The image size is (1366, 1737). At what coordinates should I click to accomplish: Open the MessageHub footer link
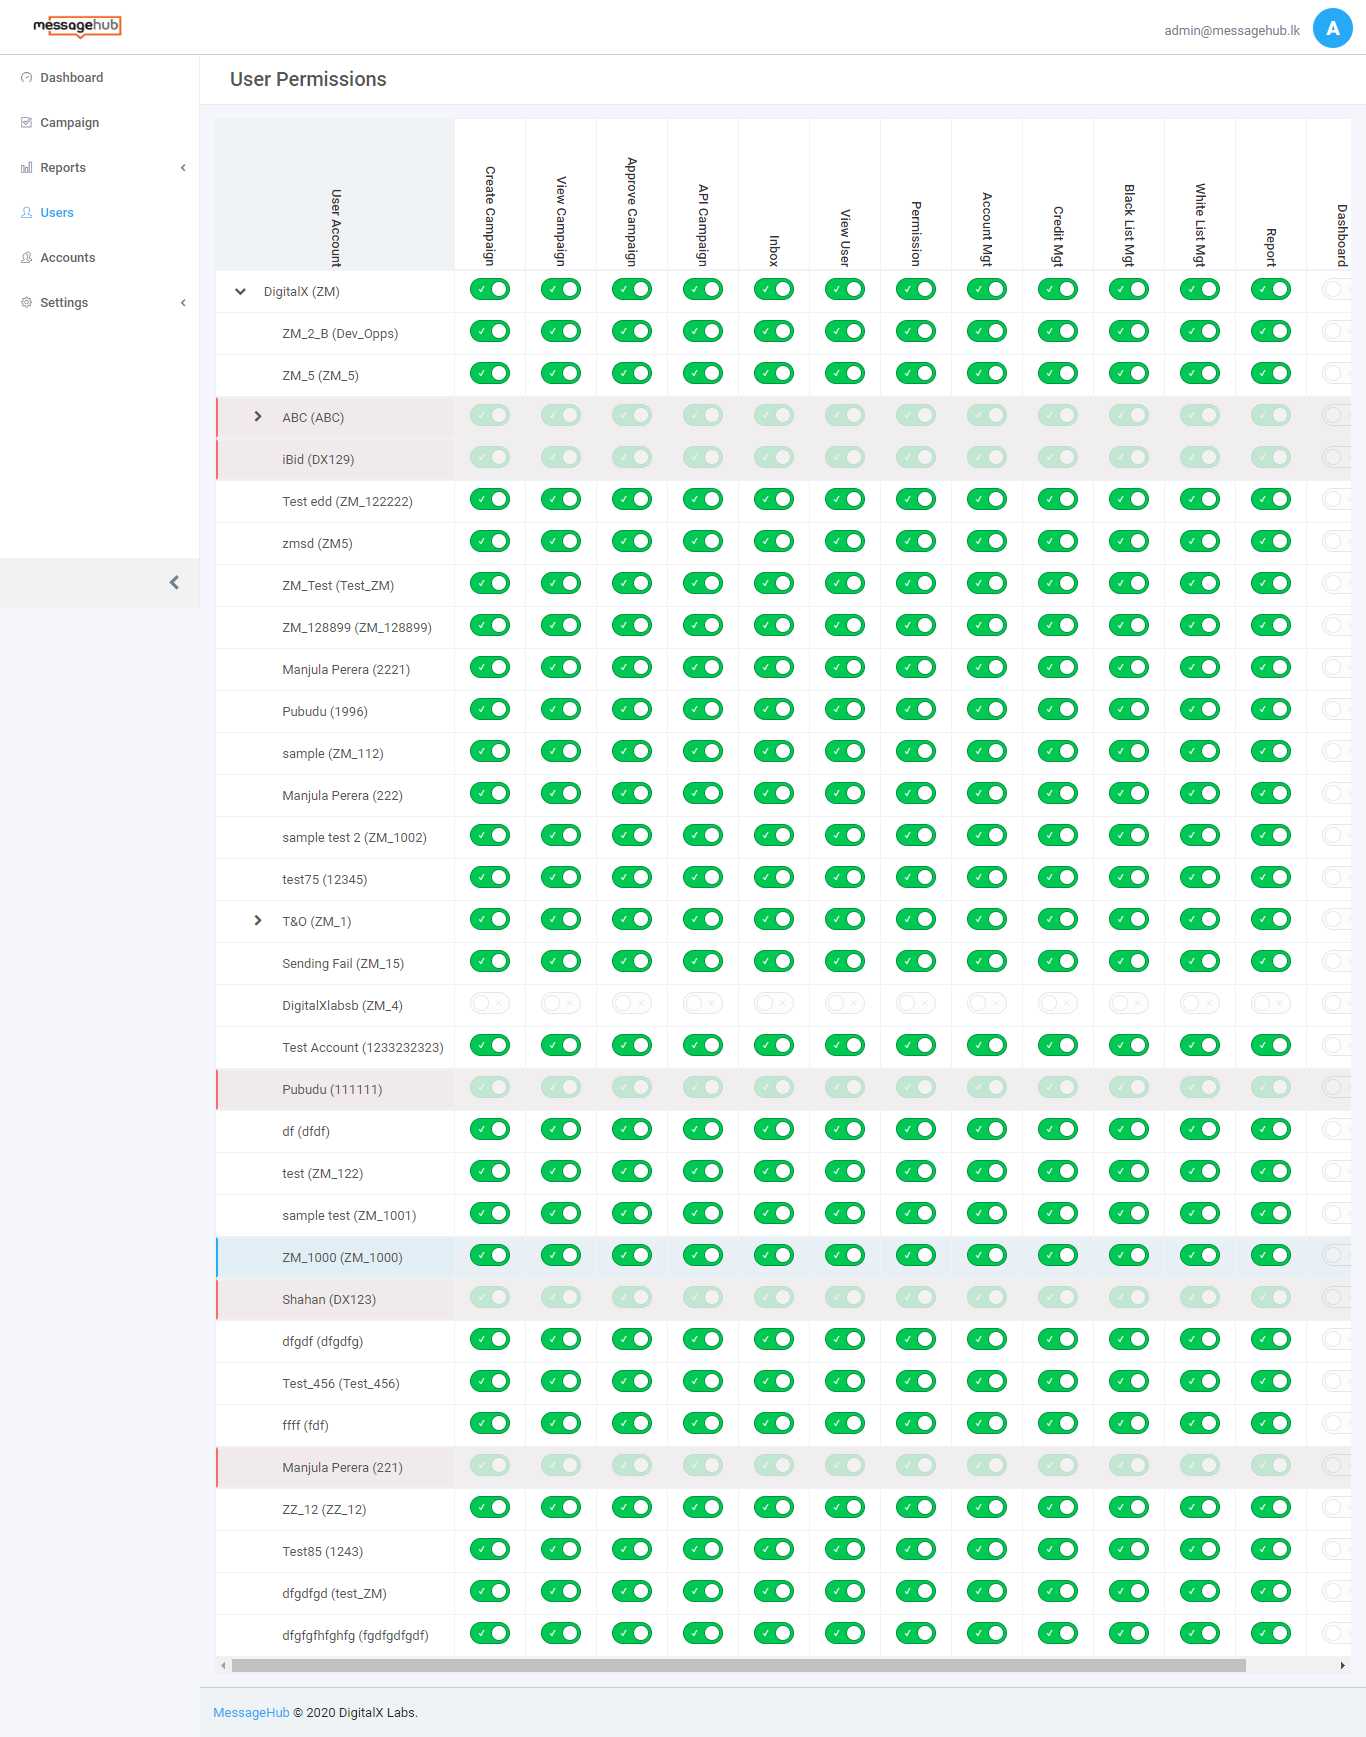251,1713
